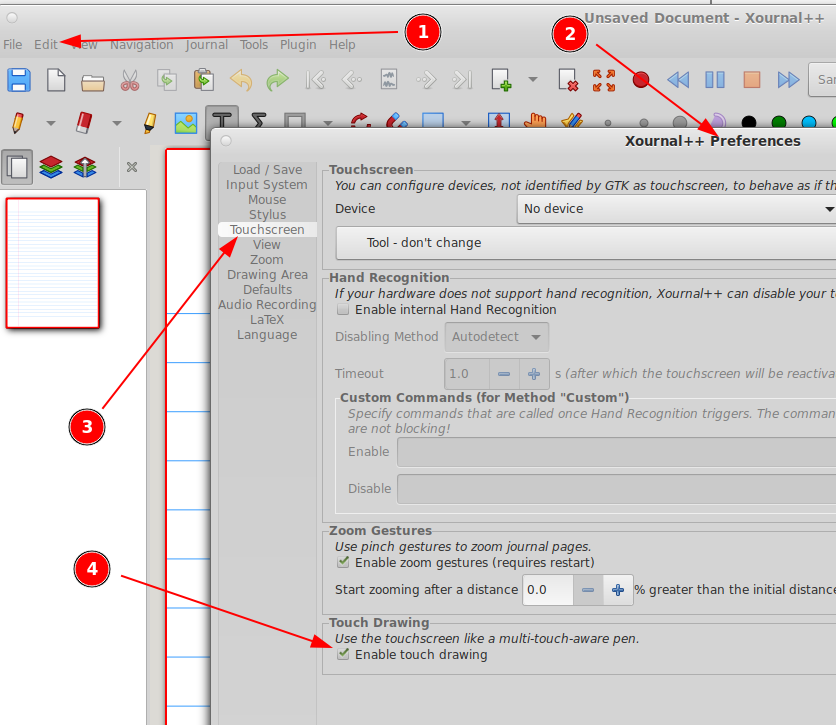
Task: Expand the pen tool options arrow
Action: 51,123
